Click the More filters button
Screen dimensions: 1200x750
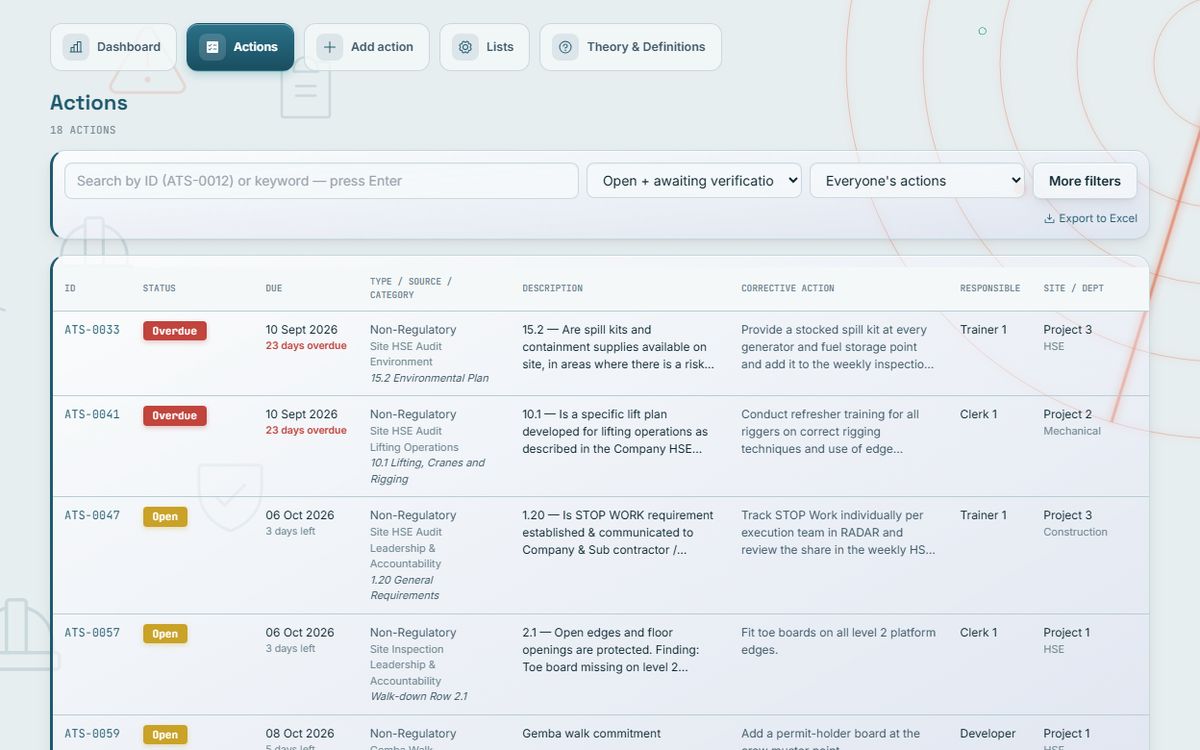[x=1085, y=181]
